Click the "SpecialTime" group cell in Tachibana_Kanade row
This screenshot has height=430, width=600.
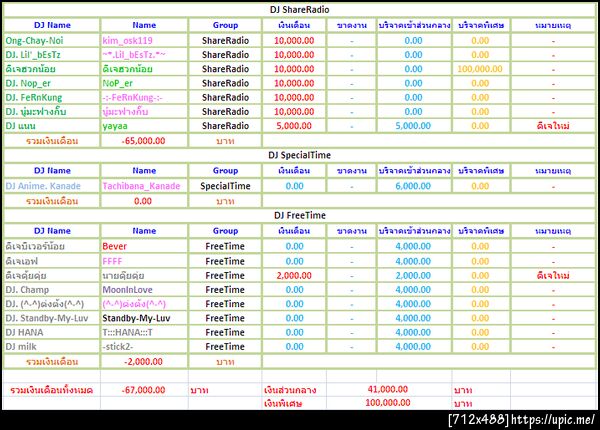tap(225, 186)
